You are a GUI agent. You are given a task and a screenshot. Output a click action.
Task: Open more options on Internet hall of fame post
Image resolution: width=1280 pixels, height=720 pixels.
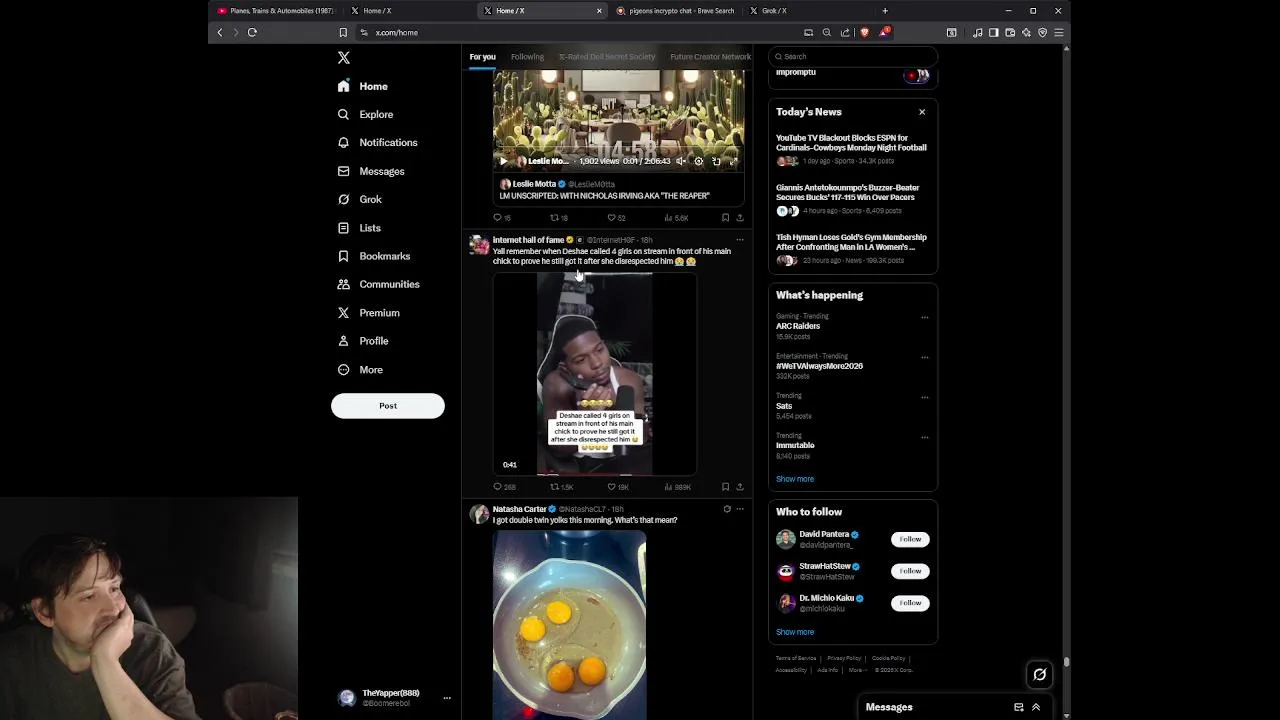coord(740,240)
